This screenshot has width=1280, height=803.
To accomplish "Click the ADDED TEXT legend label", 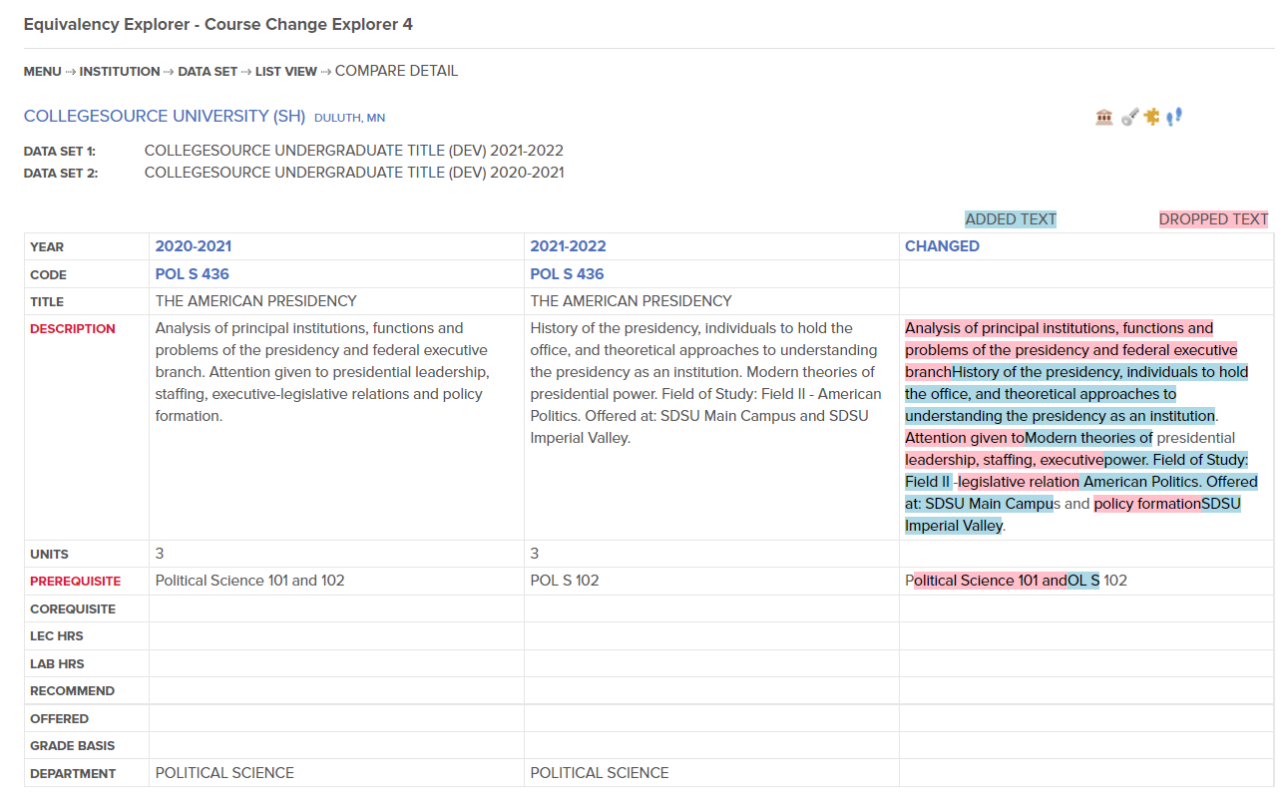I will [1010, 218].
